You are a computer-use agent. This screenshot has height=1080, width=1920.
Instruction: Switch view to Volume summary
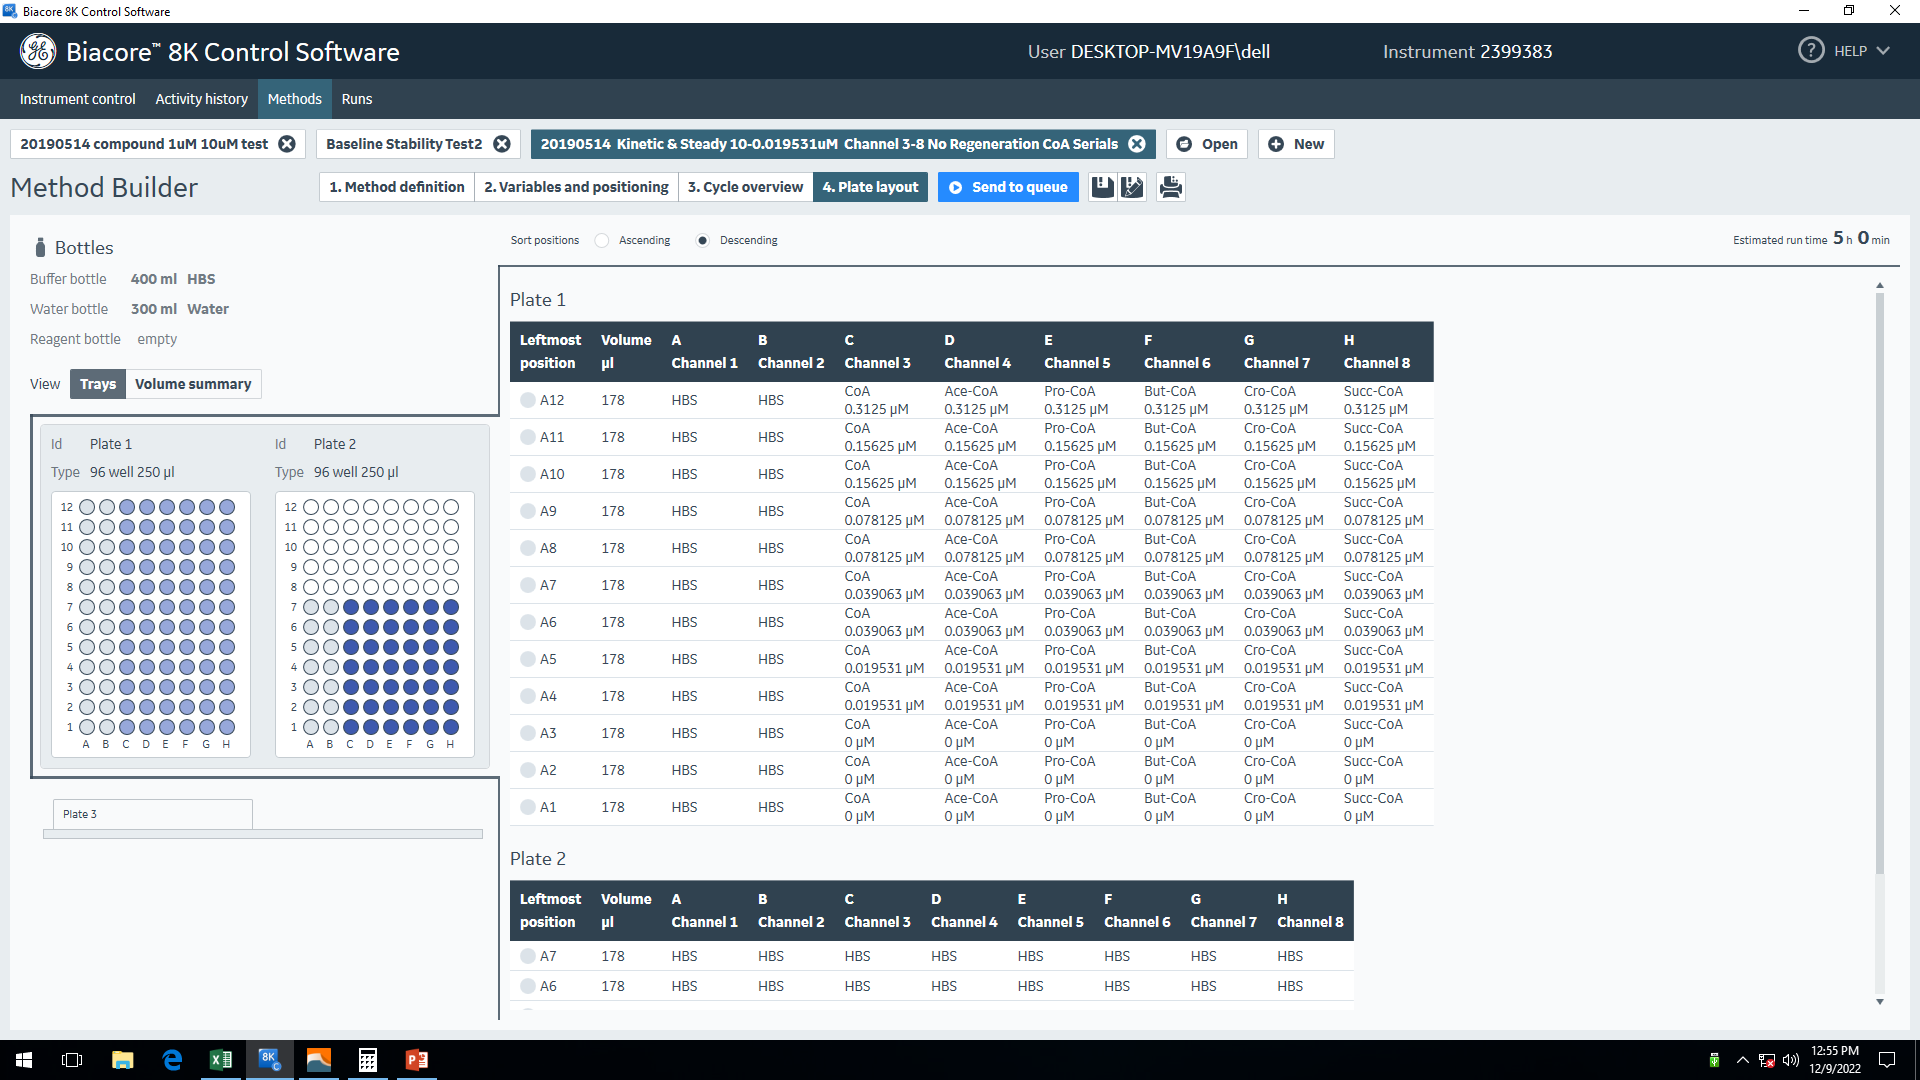pyautogui.click(x=193, y=384)
